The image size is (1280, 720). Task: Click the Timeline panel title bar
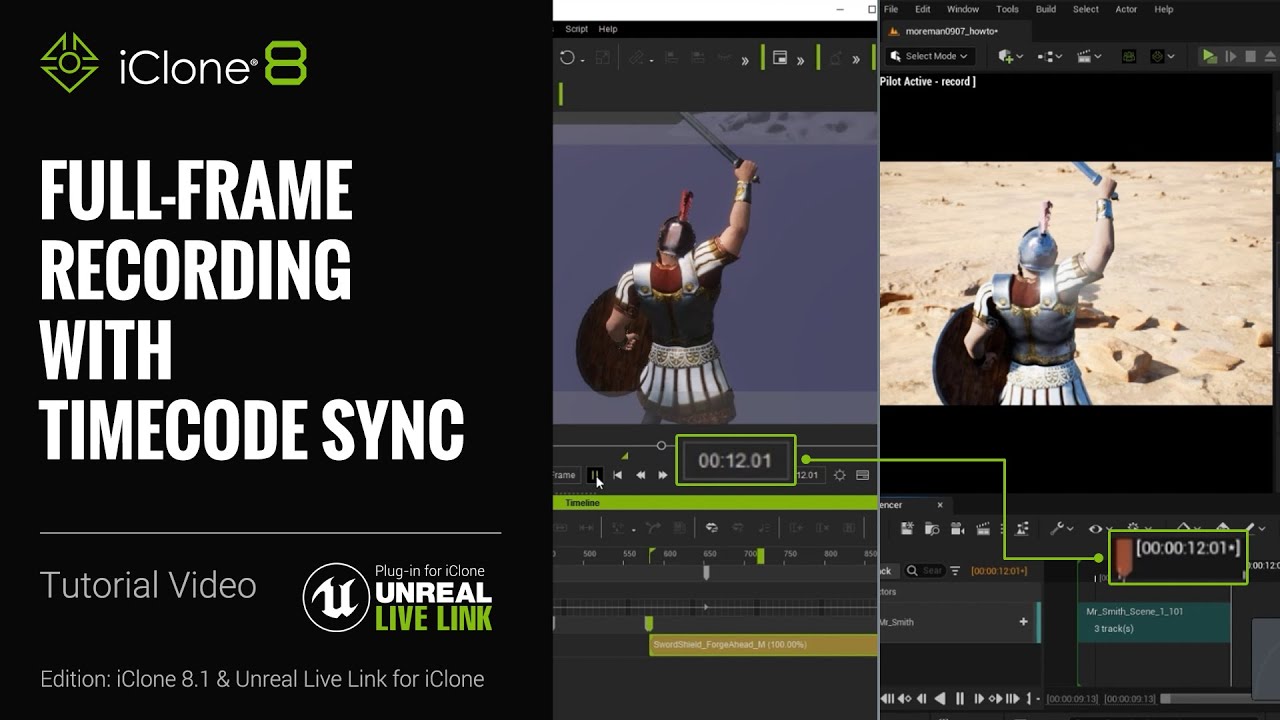[715, 503]
